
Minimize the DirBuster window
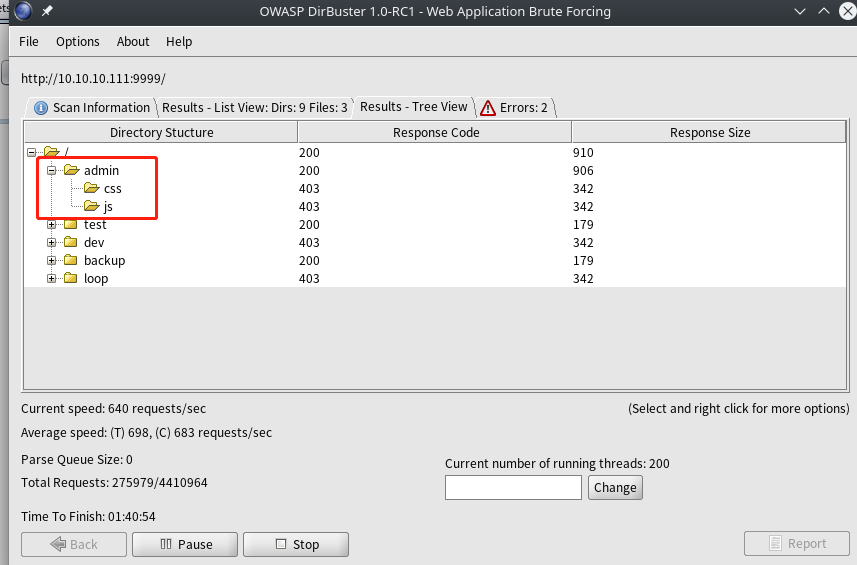tap(800, 11)
